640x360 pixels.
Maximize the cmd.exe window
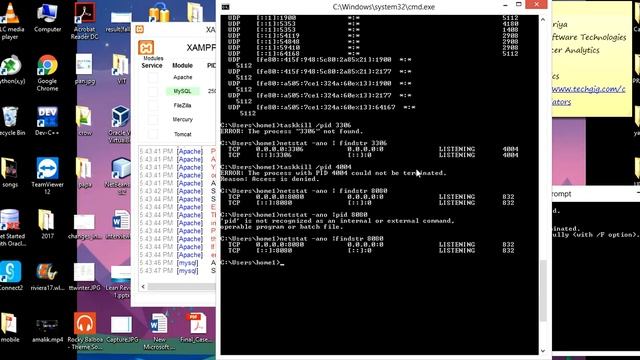[x=519, y=4]
